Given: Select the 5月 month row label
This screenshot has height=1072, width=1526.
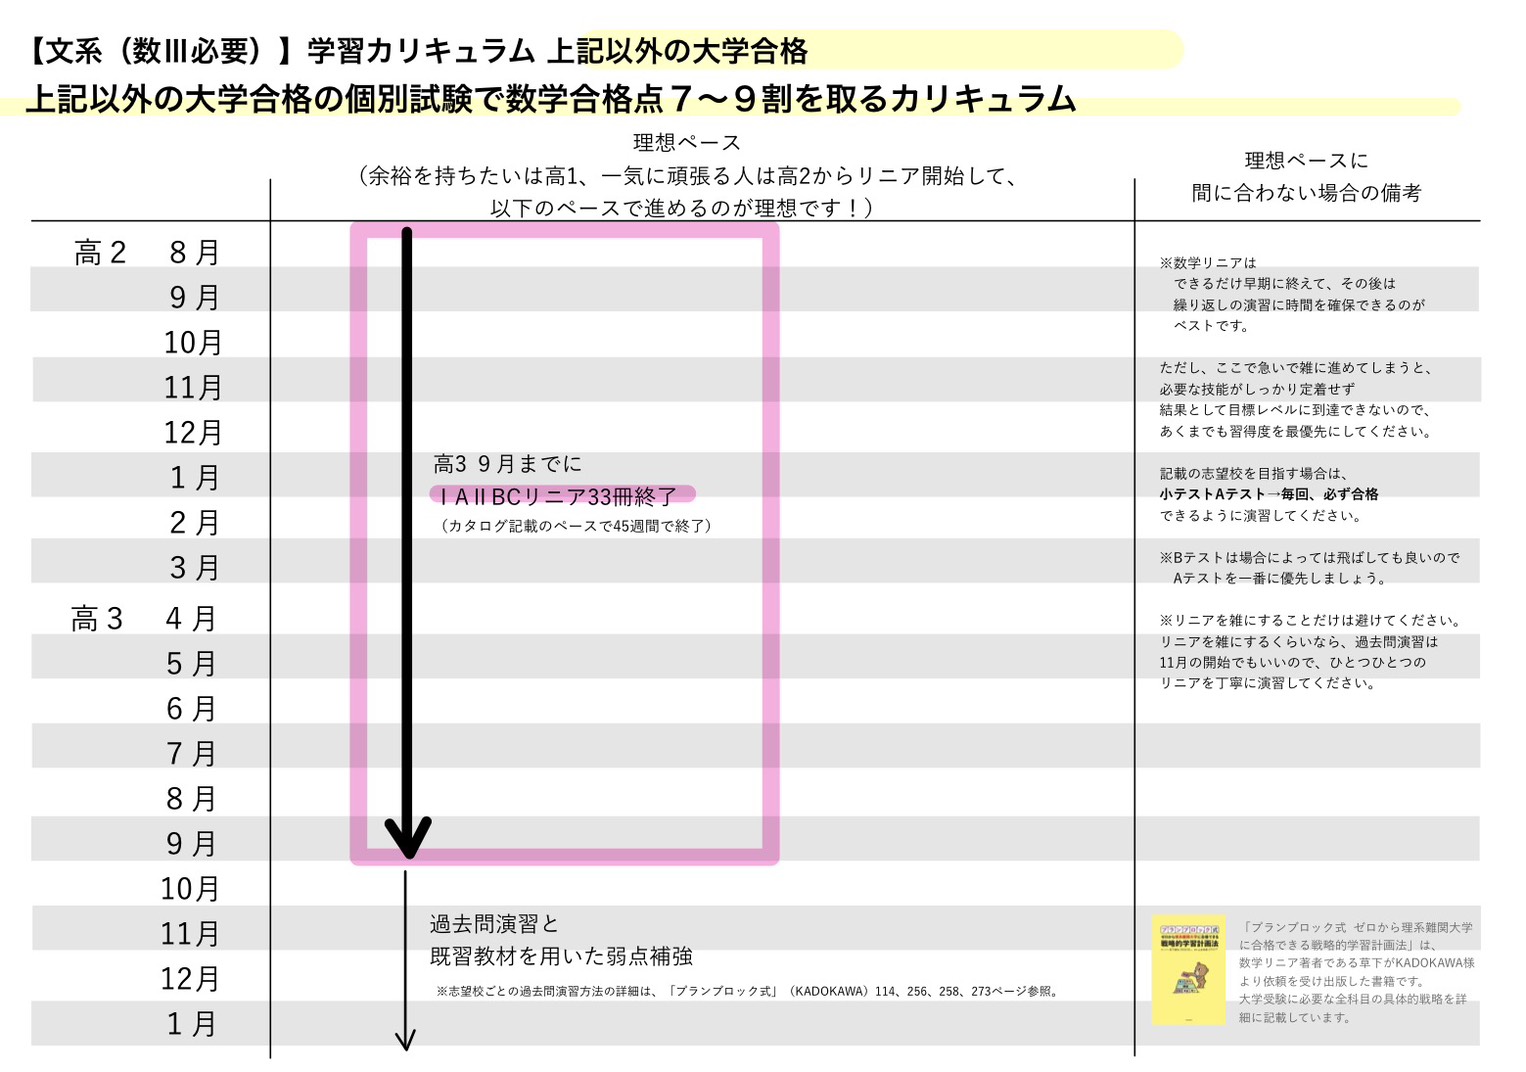Looking at the screenshot, I should click(x=191, y=664).
